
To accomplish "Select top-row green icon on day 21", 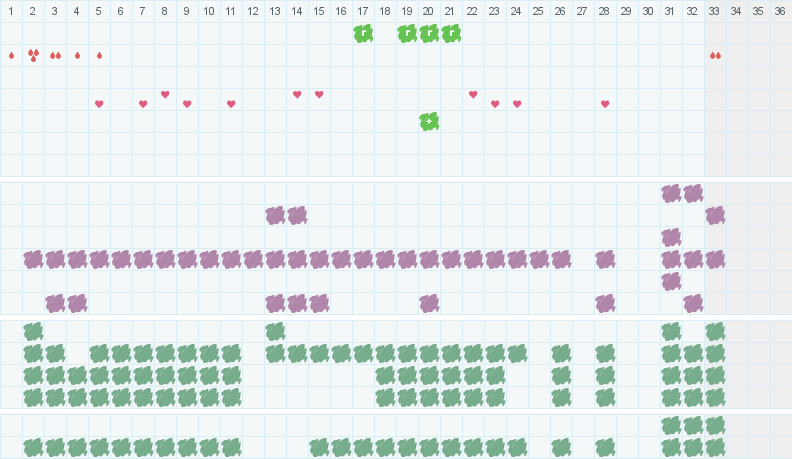I will coord(451,33).
